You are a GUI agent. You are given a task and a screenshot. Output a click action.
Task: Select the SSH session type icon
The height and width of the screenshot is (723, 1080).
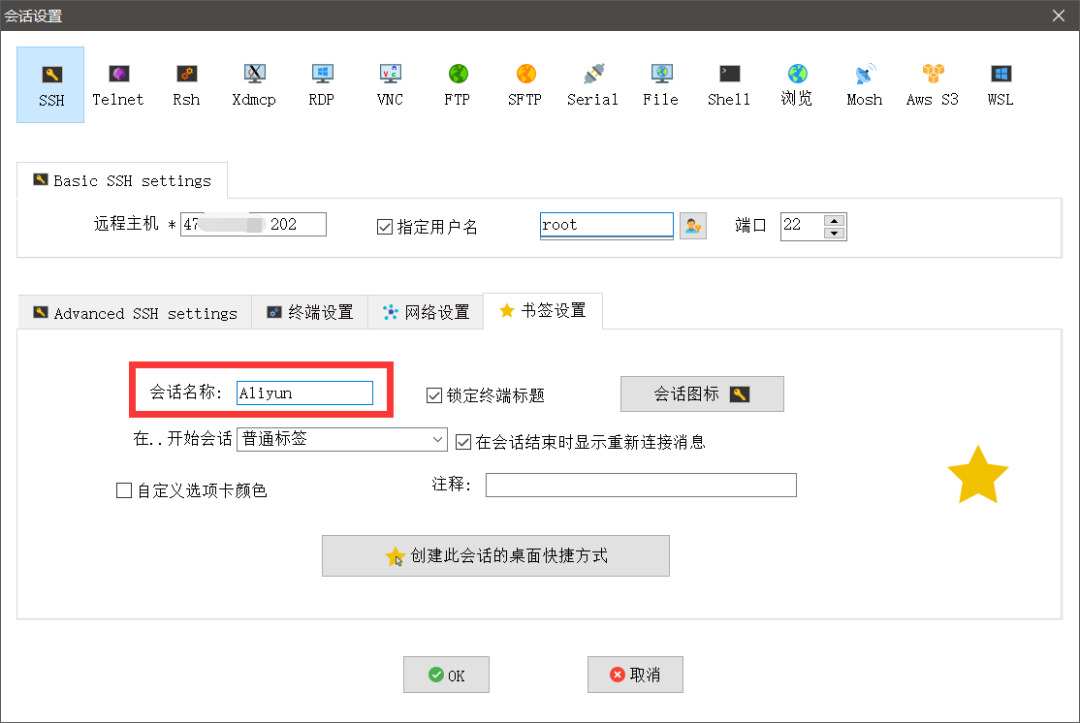50,84
